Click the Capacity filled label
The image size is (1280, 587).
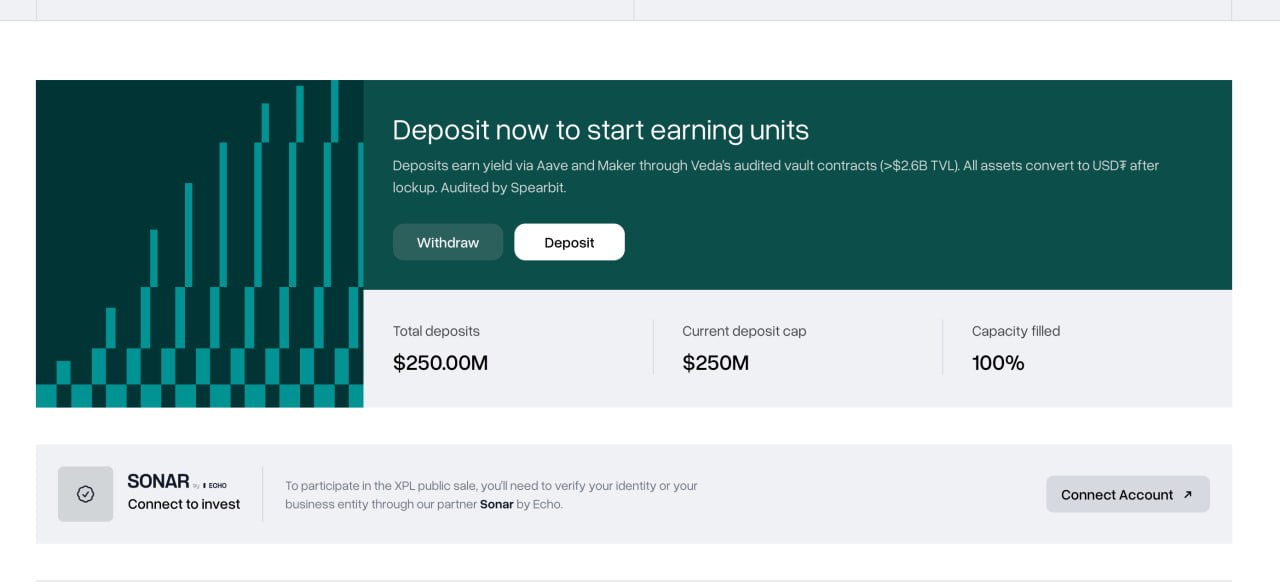(1016, 331)
